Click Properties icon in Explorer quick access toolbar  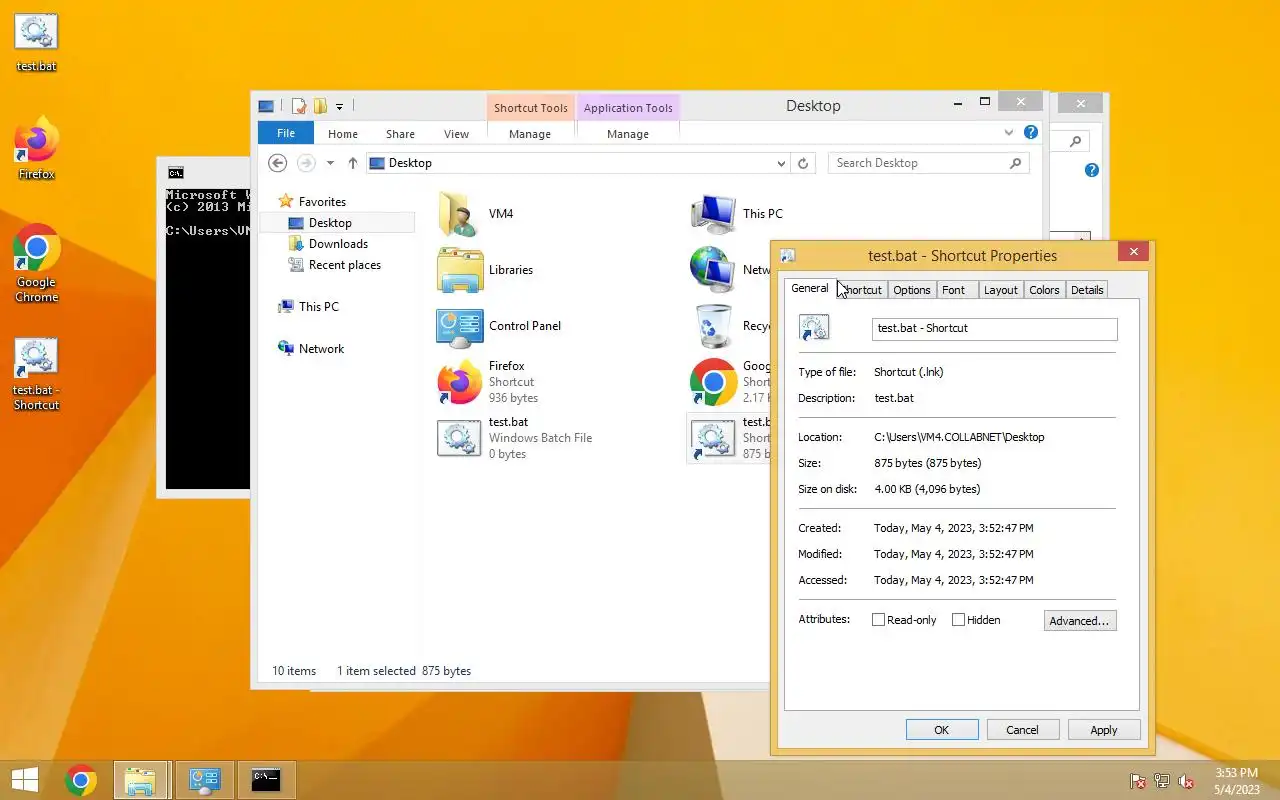298,106
